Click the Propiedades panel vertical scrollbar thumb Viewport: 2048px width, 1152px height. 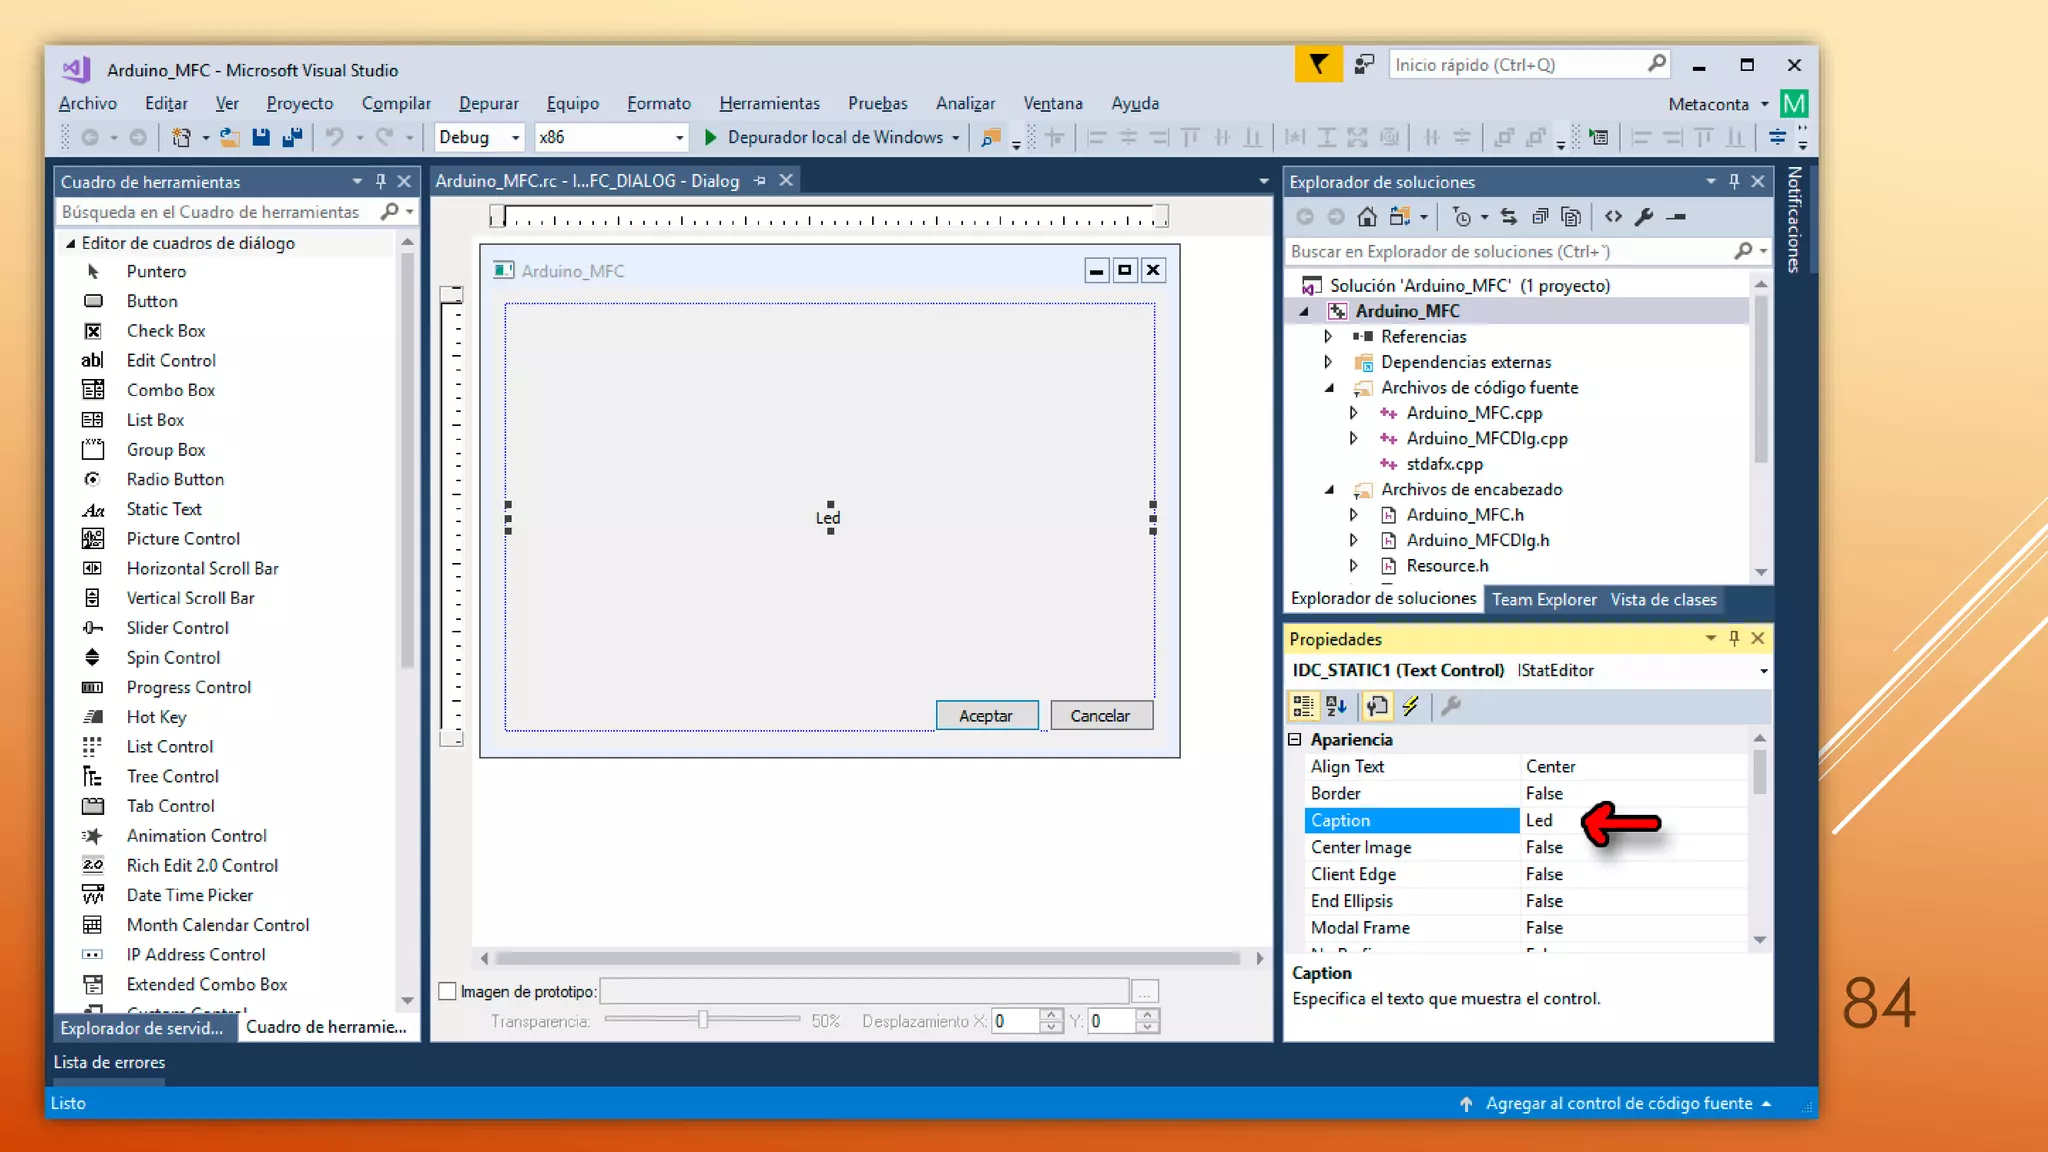click(x=1759, y=771)
